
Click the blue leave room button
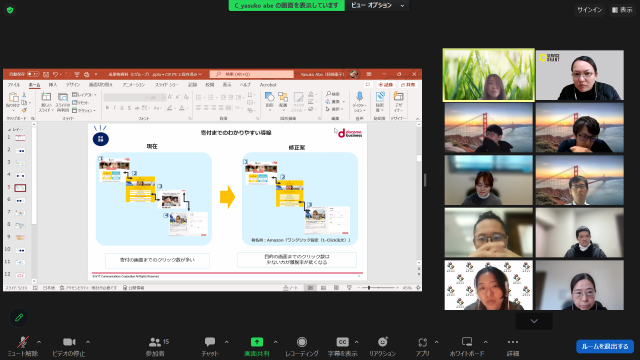click(x=605, y=347)
